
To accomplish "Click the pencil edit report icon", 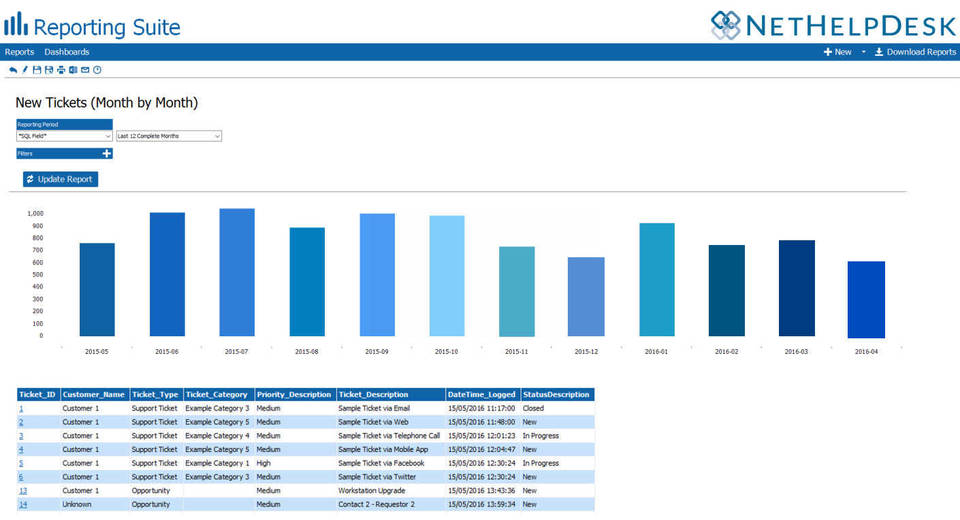I will coord(25,70).
